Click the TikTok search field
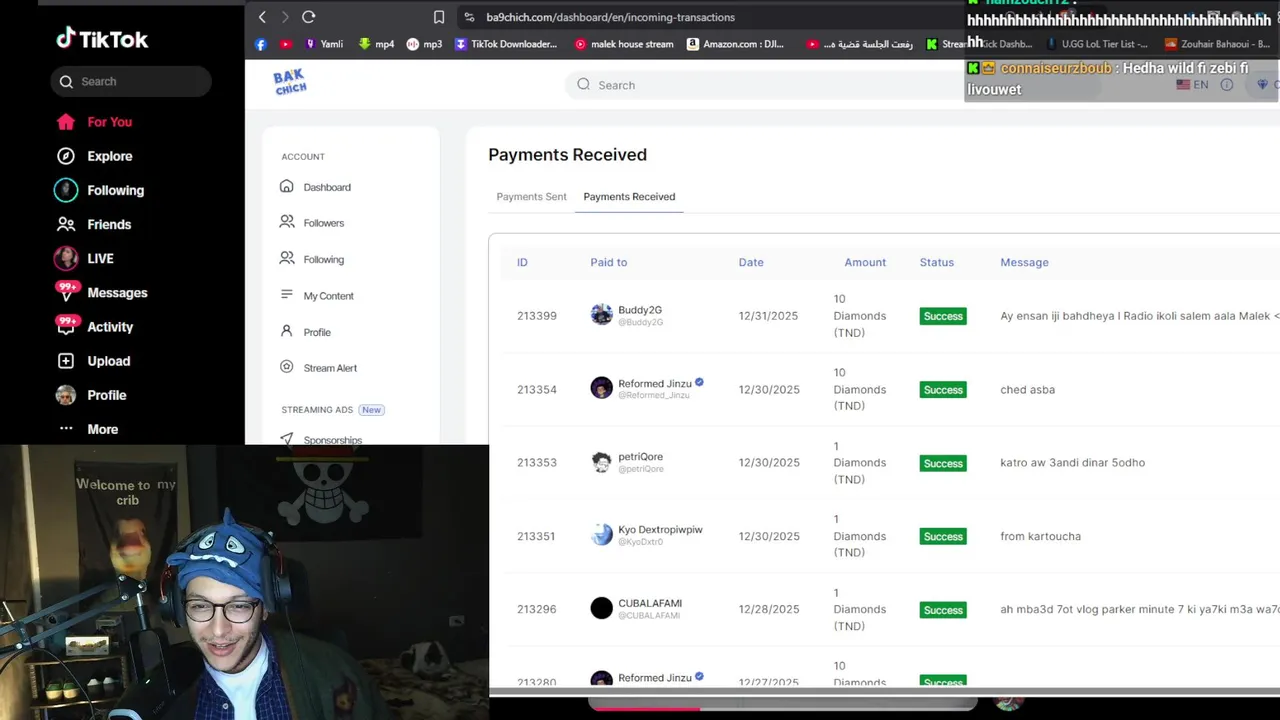Viewport: 1280px width, 720px height. [131, 82]
